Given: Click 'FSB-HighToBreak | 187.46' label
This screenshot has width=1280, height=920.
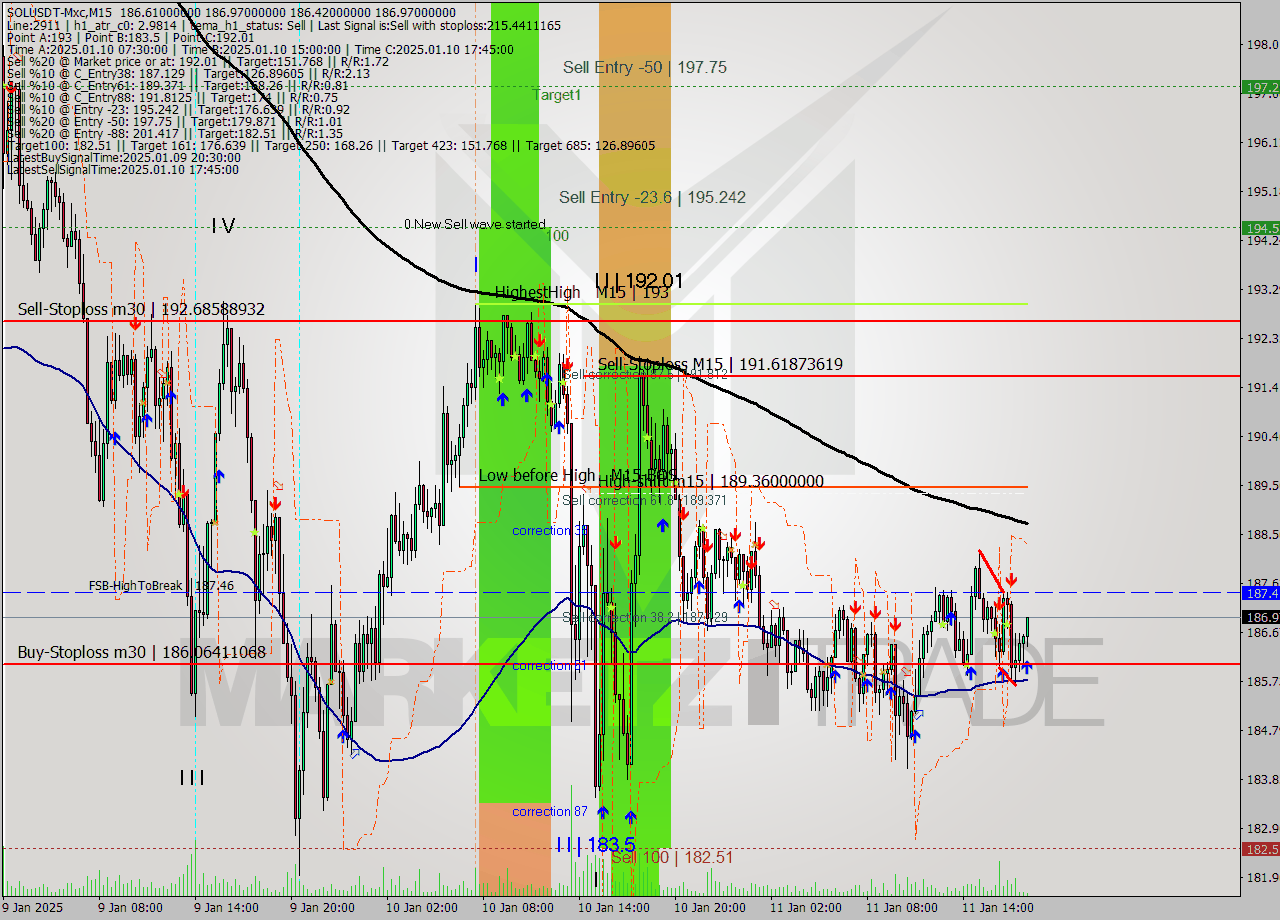Looking at the screenshot, I should [x=161, y=585].
